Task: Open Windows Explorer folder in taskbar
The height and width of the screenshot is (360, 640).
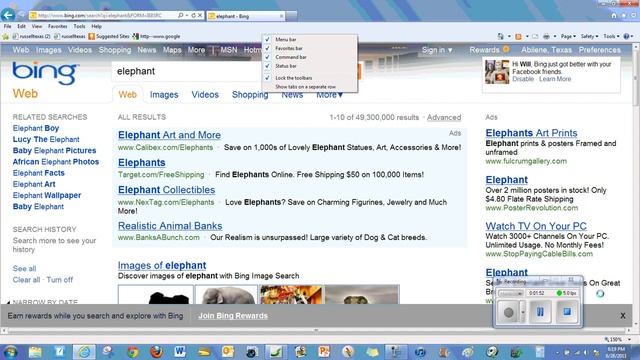Action: pyautogui.click(x=36, y=351)
